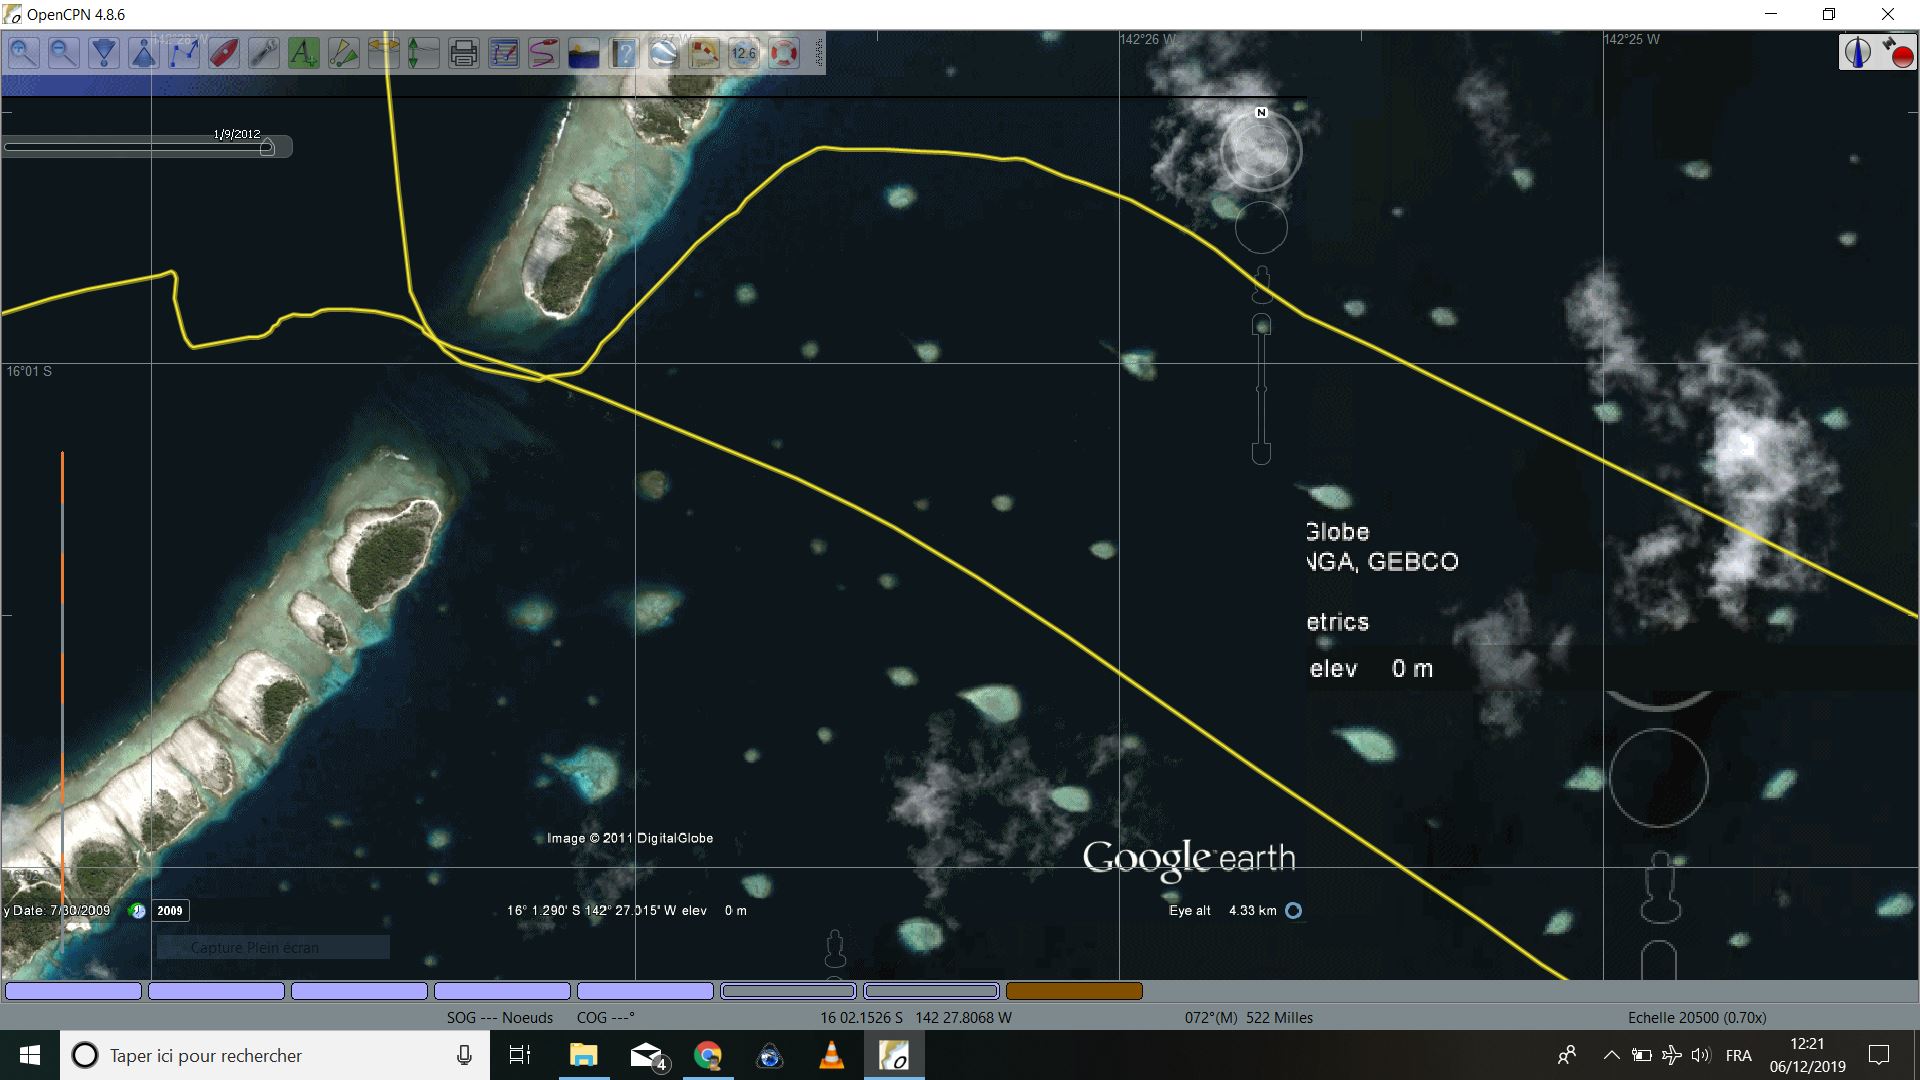Click the zoom out magnifier icon
This screenshot has height=1080, width=1920.
point(63,53)
